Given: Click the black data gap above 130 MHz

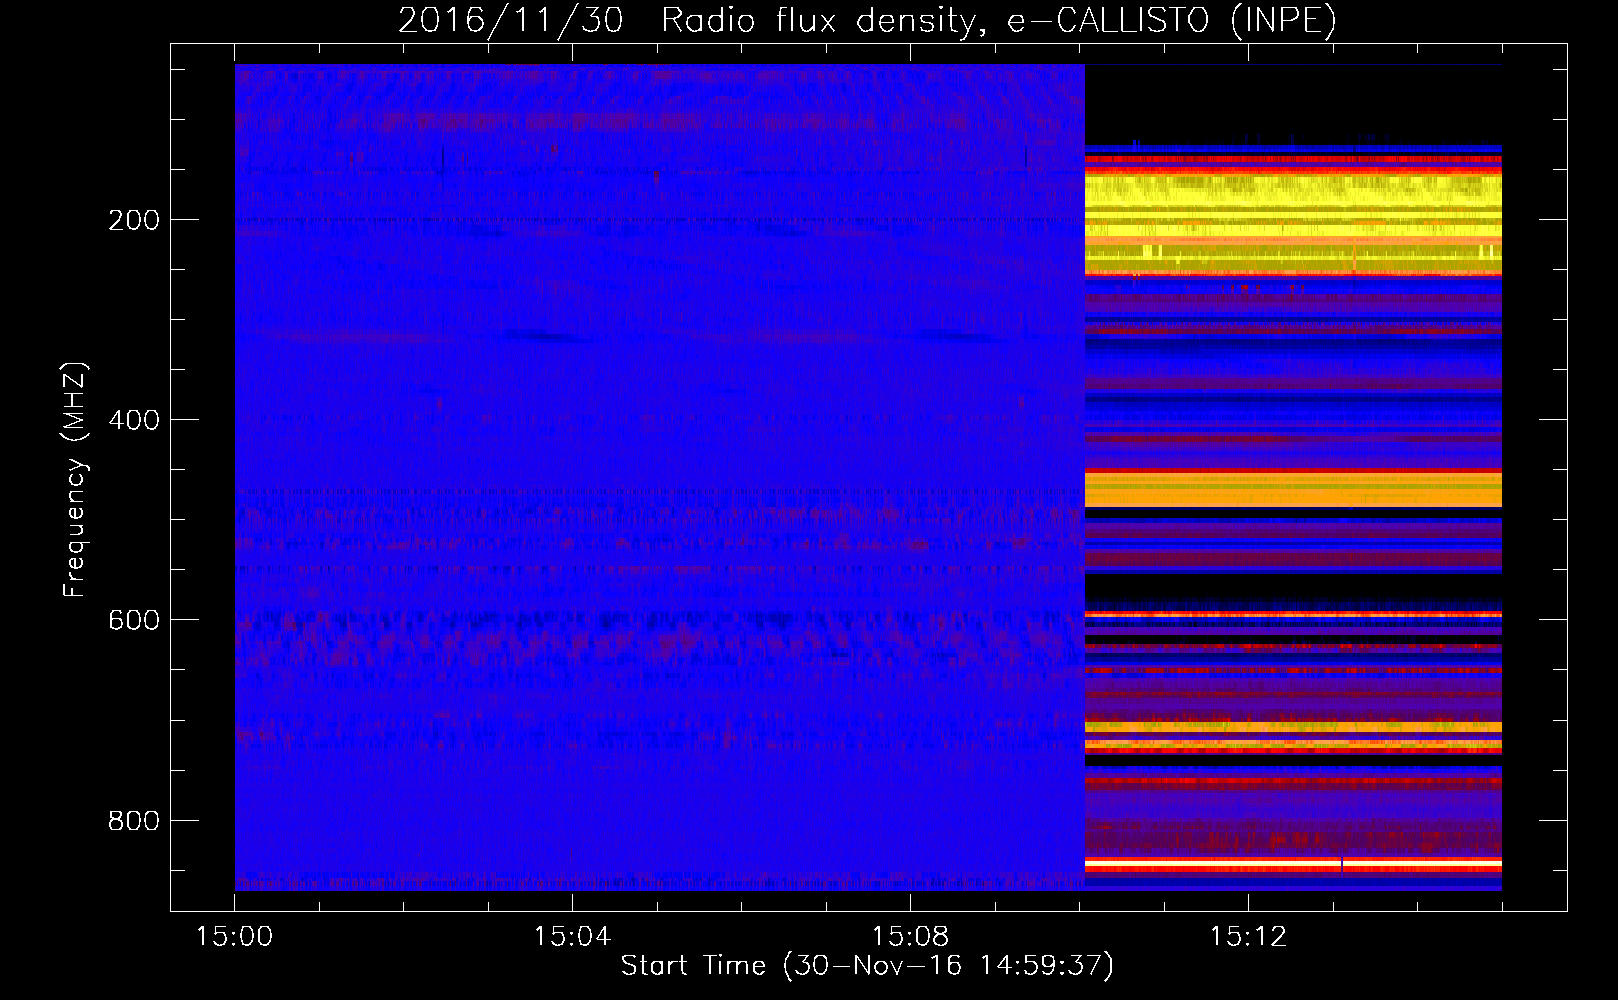Looking at the screenshot, I should [1293, 104].
